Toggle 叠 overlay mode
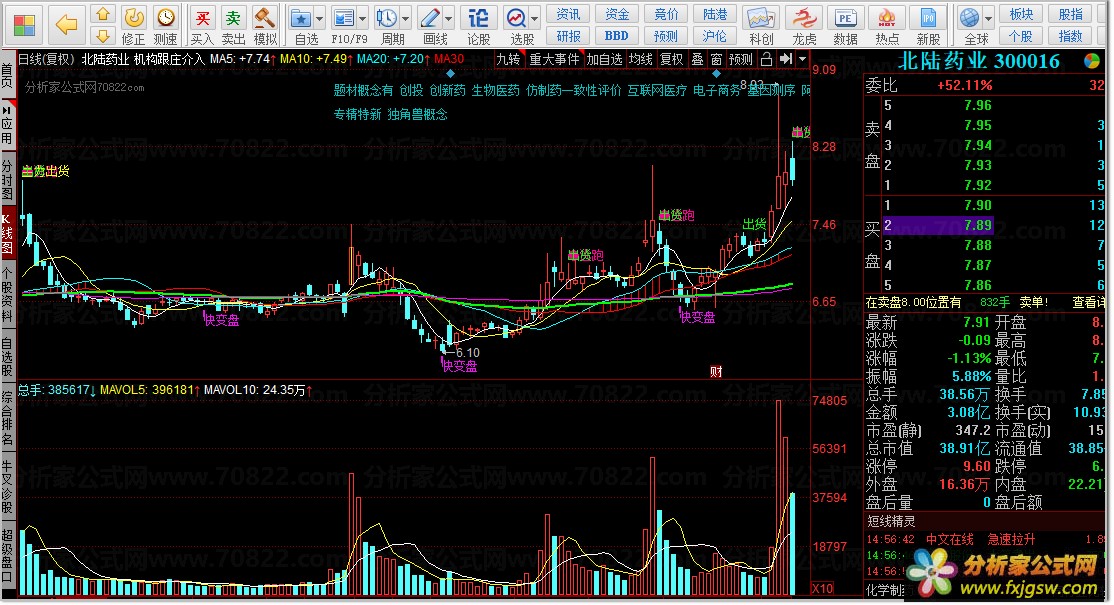1114x605 pixels. click(x=698, y=60)
